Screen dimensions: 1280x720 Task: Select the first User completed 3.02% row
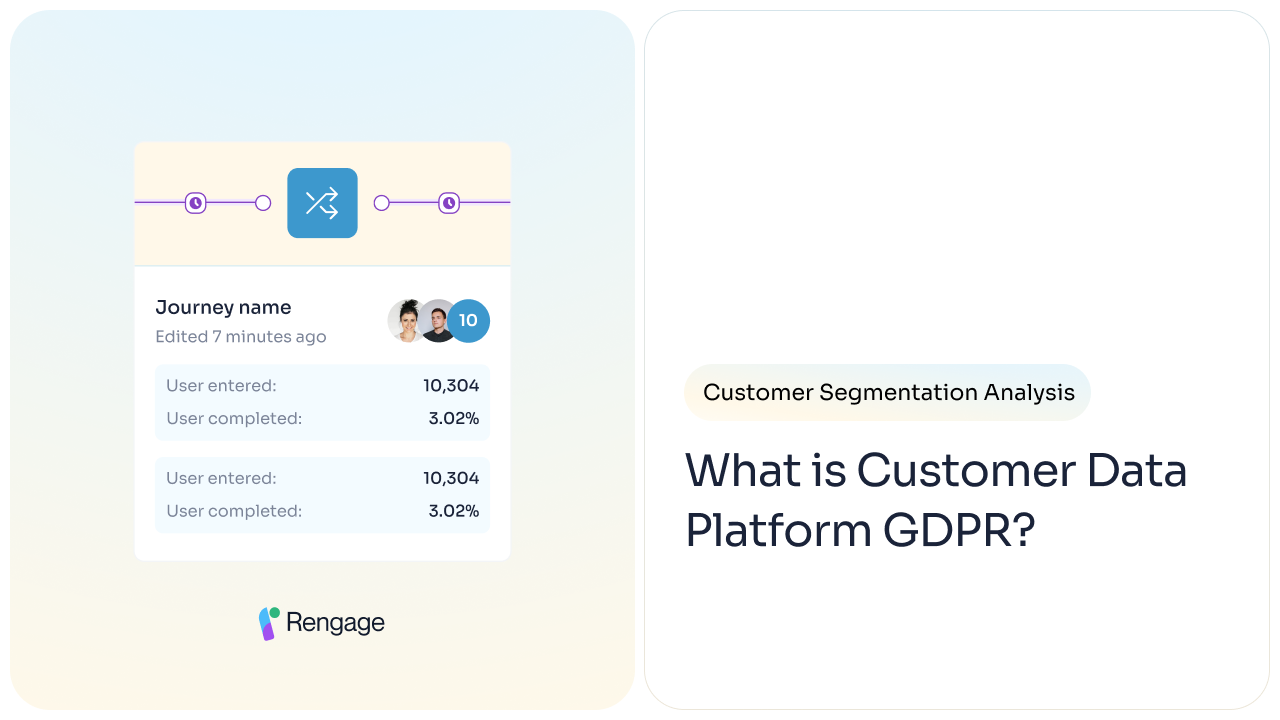(322, 418)
